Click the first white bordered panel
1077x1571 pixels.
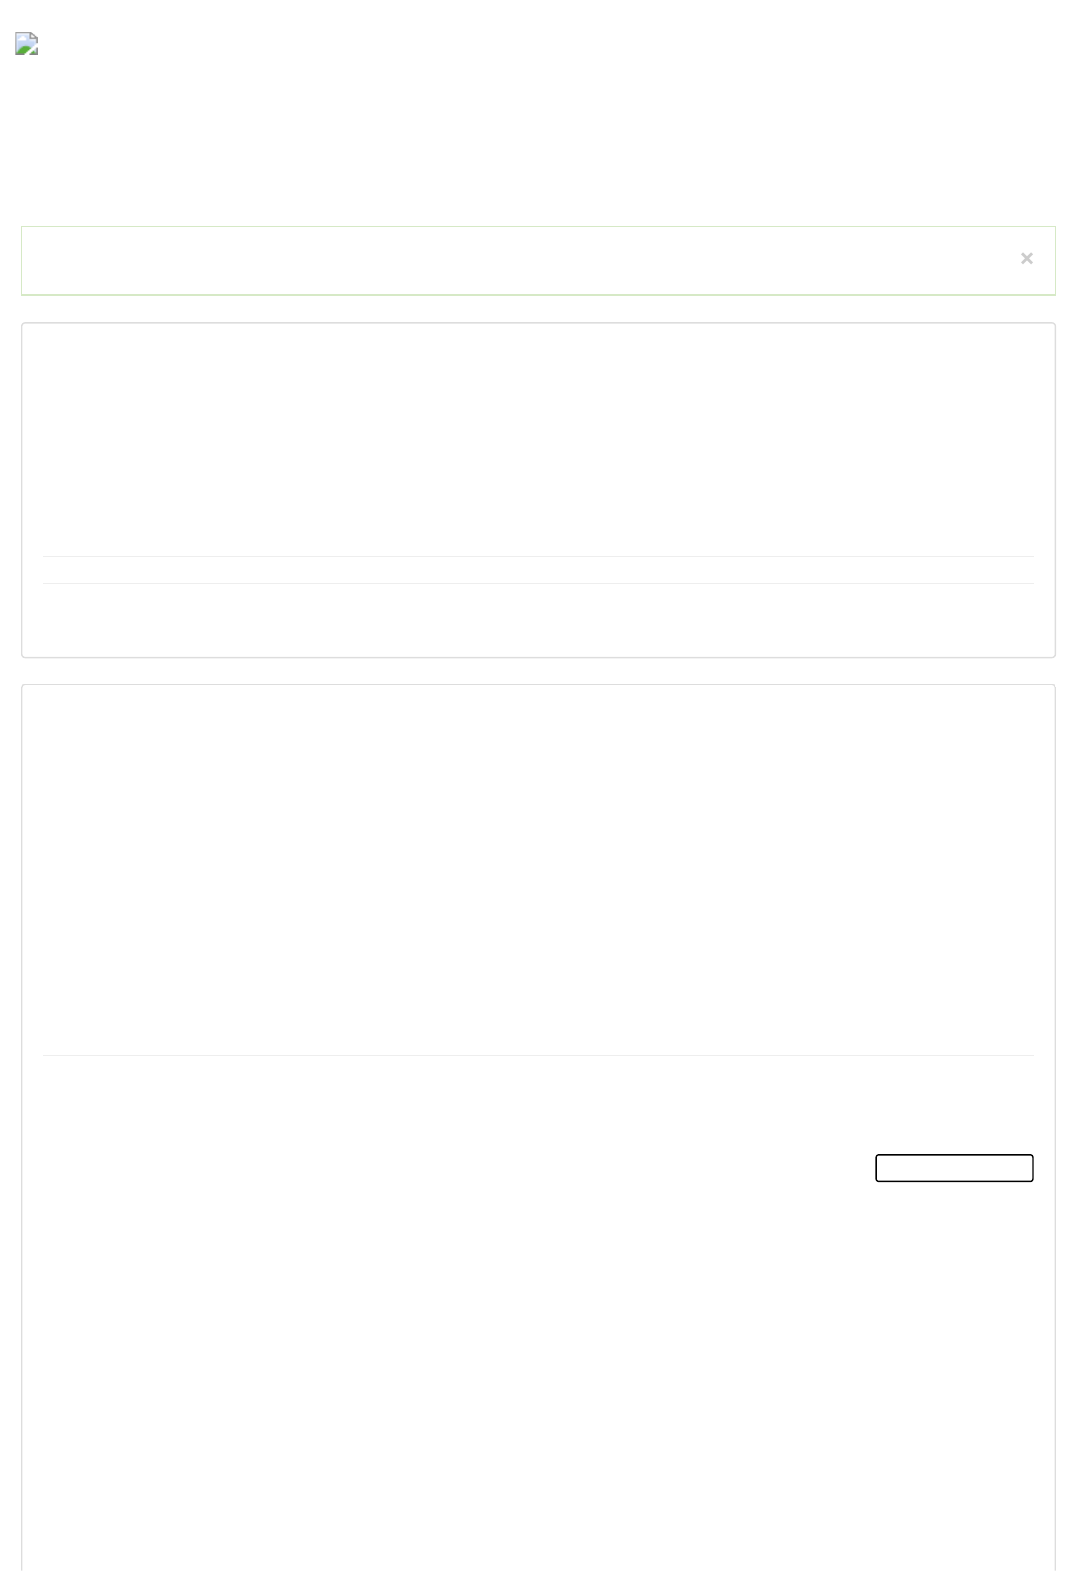[x=538, y=490]
